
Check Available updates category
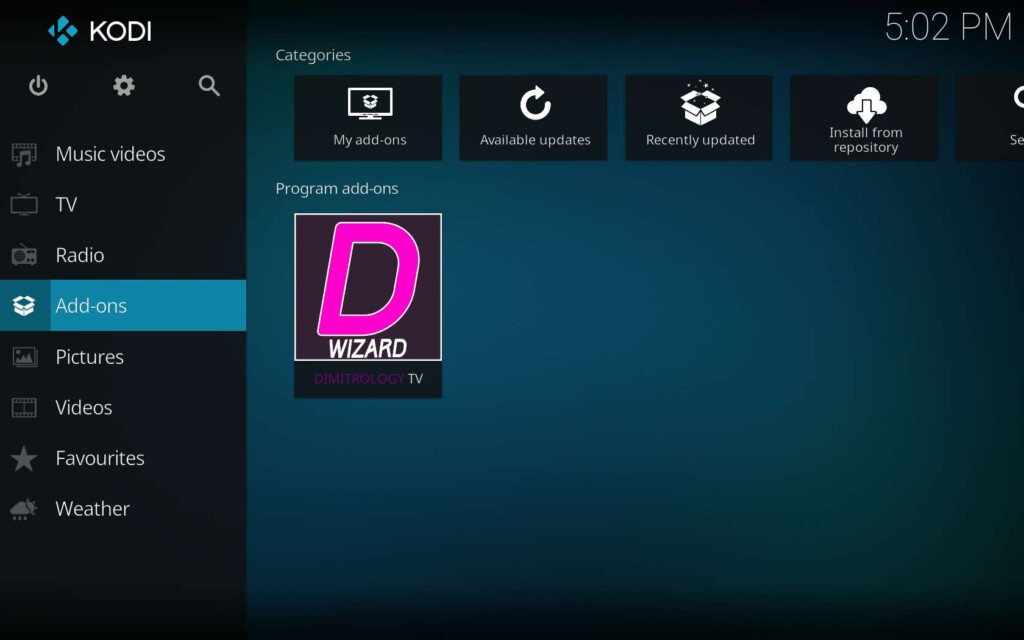click(x=533, y=118)
